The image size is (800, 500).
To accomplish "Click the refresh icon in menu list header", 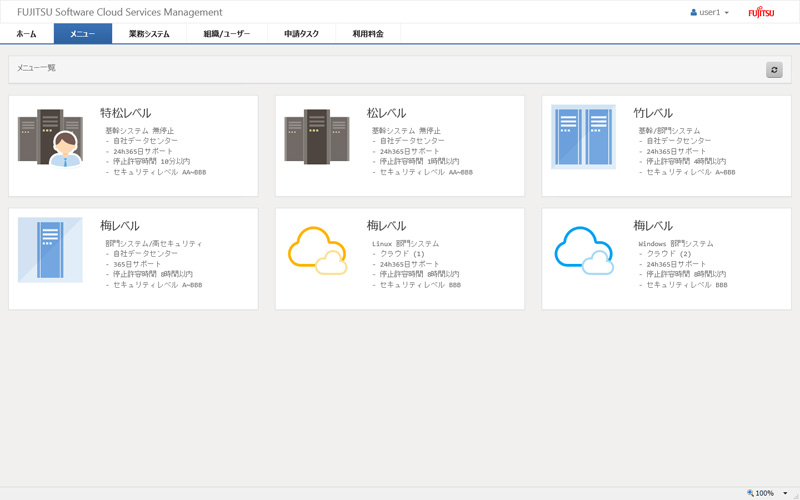I will 774,70.
